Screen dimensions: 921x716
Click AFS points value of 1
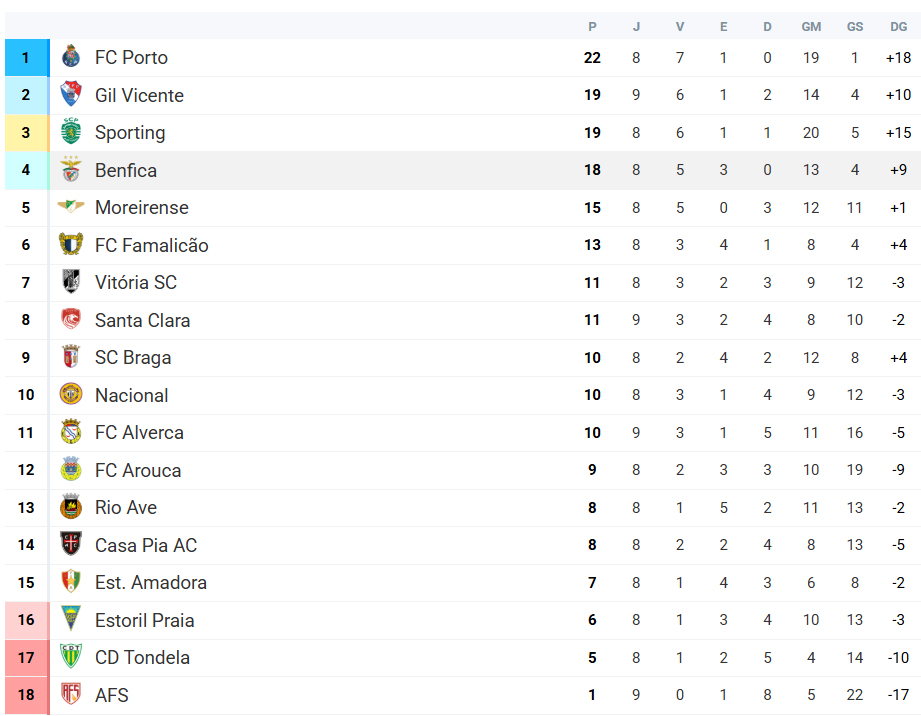coord(592,695)
